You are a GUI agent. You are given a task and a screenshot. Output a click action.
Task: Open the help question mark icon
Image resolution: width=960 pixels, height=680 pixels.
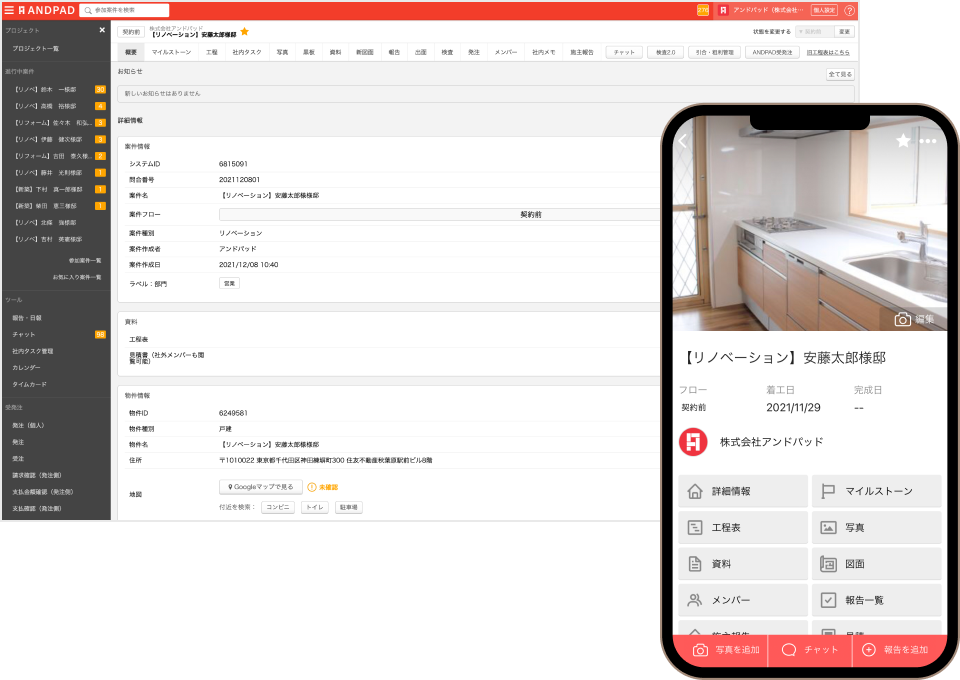click(849, 10)
